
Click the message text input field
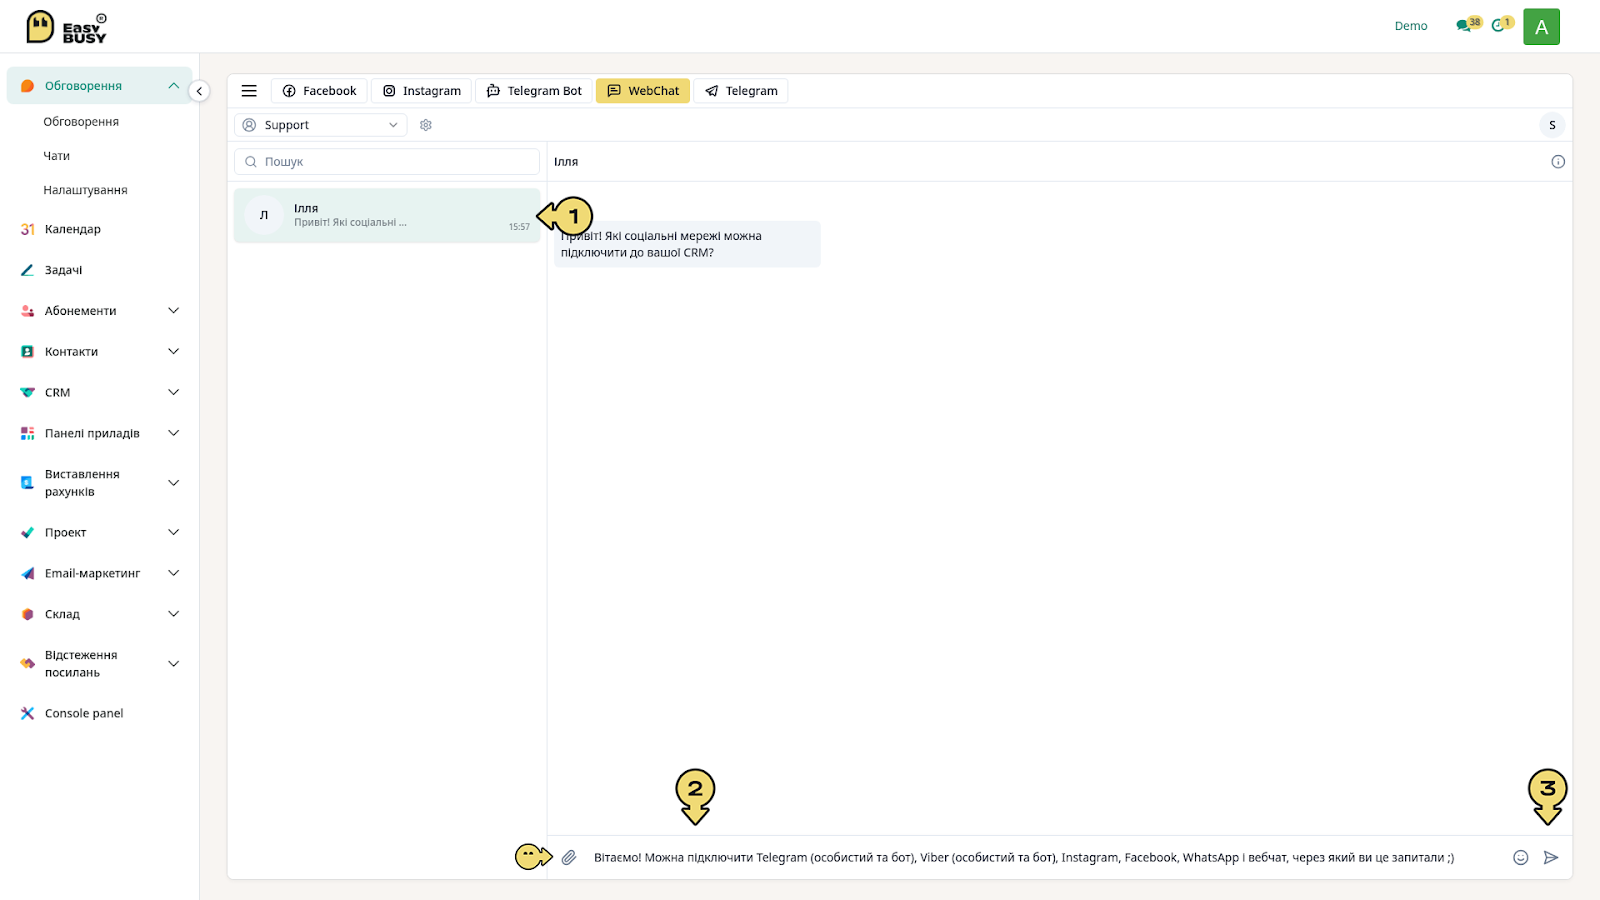click(x=1045, y=858)
